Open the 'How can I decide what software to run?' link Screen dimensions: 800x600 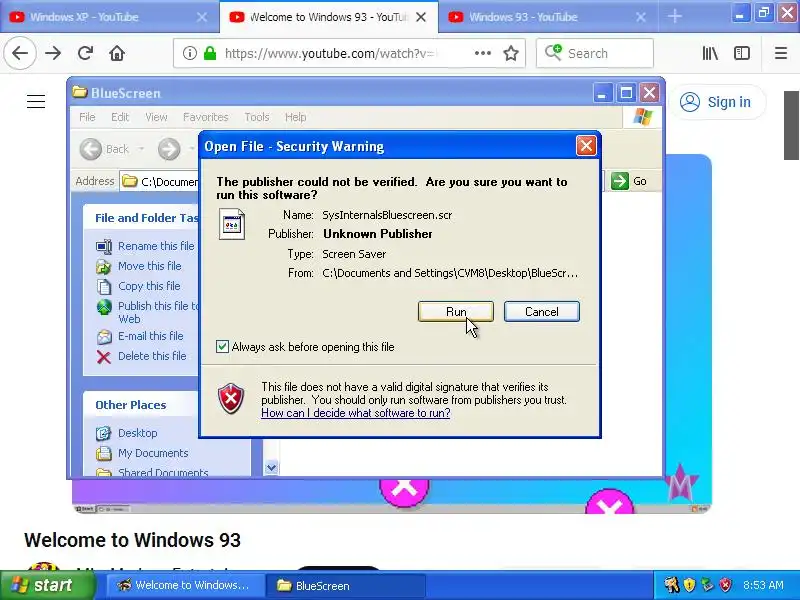tap(356, 413)
